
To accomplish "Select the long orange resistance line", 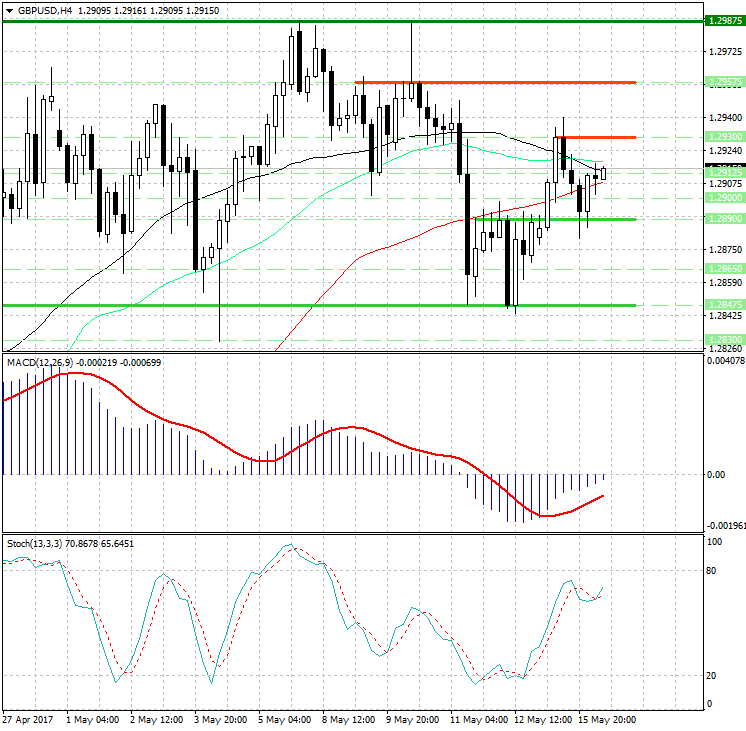I will (500, 82).
